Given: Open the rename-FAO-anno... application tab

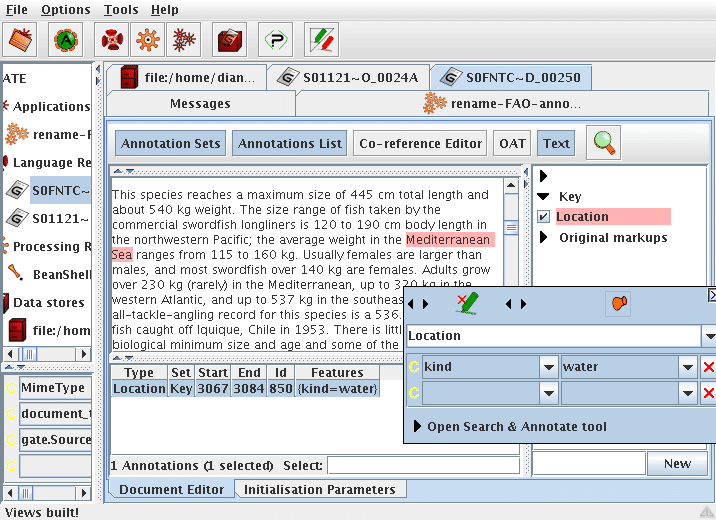Looking at the screenshot, I should (x=502, y=104).
